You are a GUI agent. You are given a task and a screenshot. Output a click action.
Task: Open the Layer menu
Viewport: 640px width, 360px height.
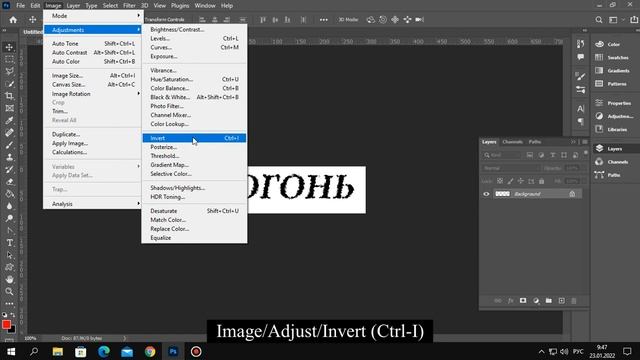tap(73, 6)
